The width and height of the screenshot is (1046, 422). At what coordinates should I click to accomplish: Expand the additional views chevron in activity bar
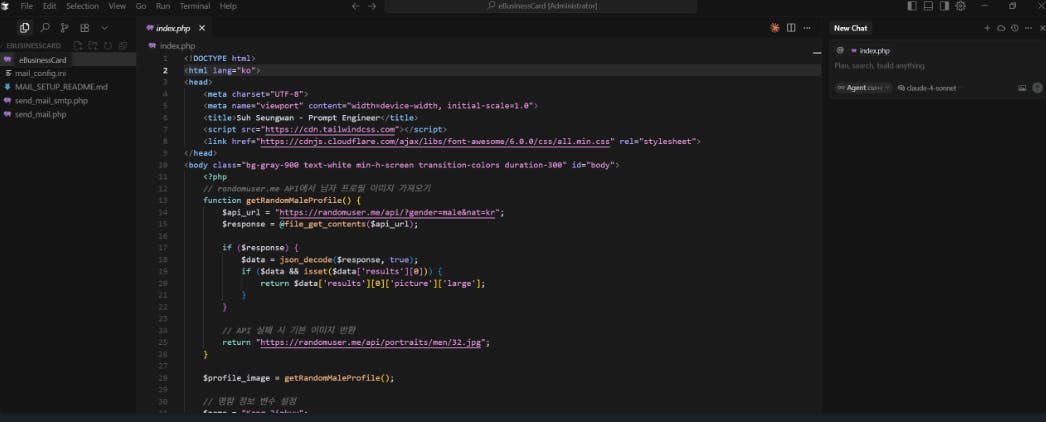105,28
